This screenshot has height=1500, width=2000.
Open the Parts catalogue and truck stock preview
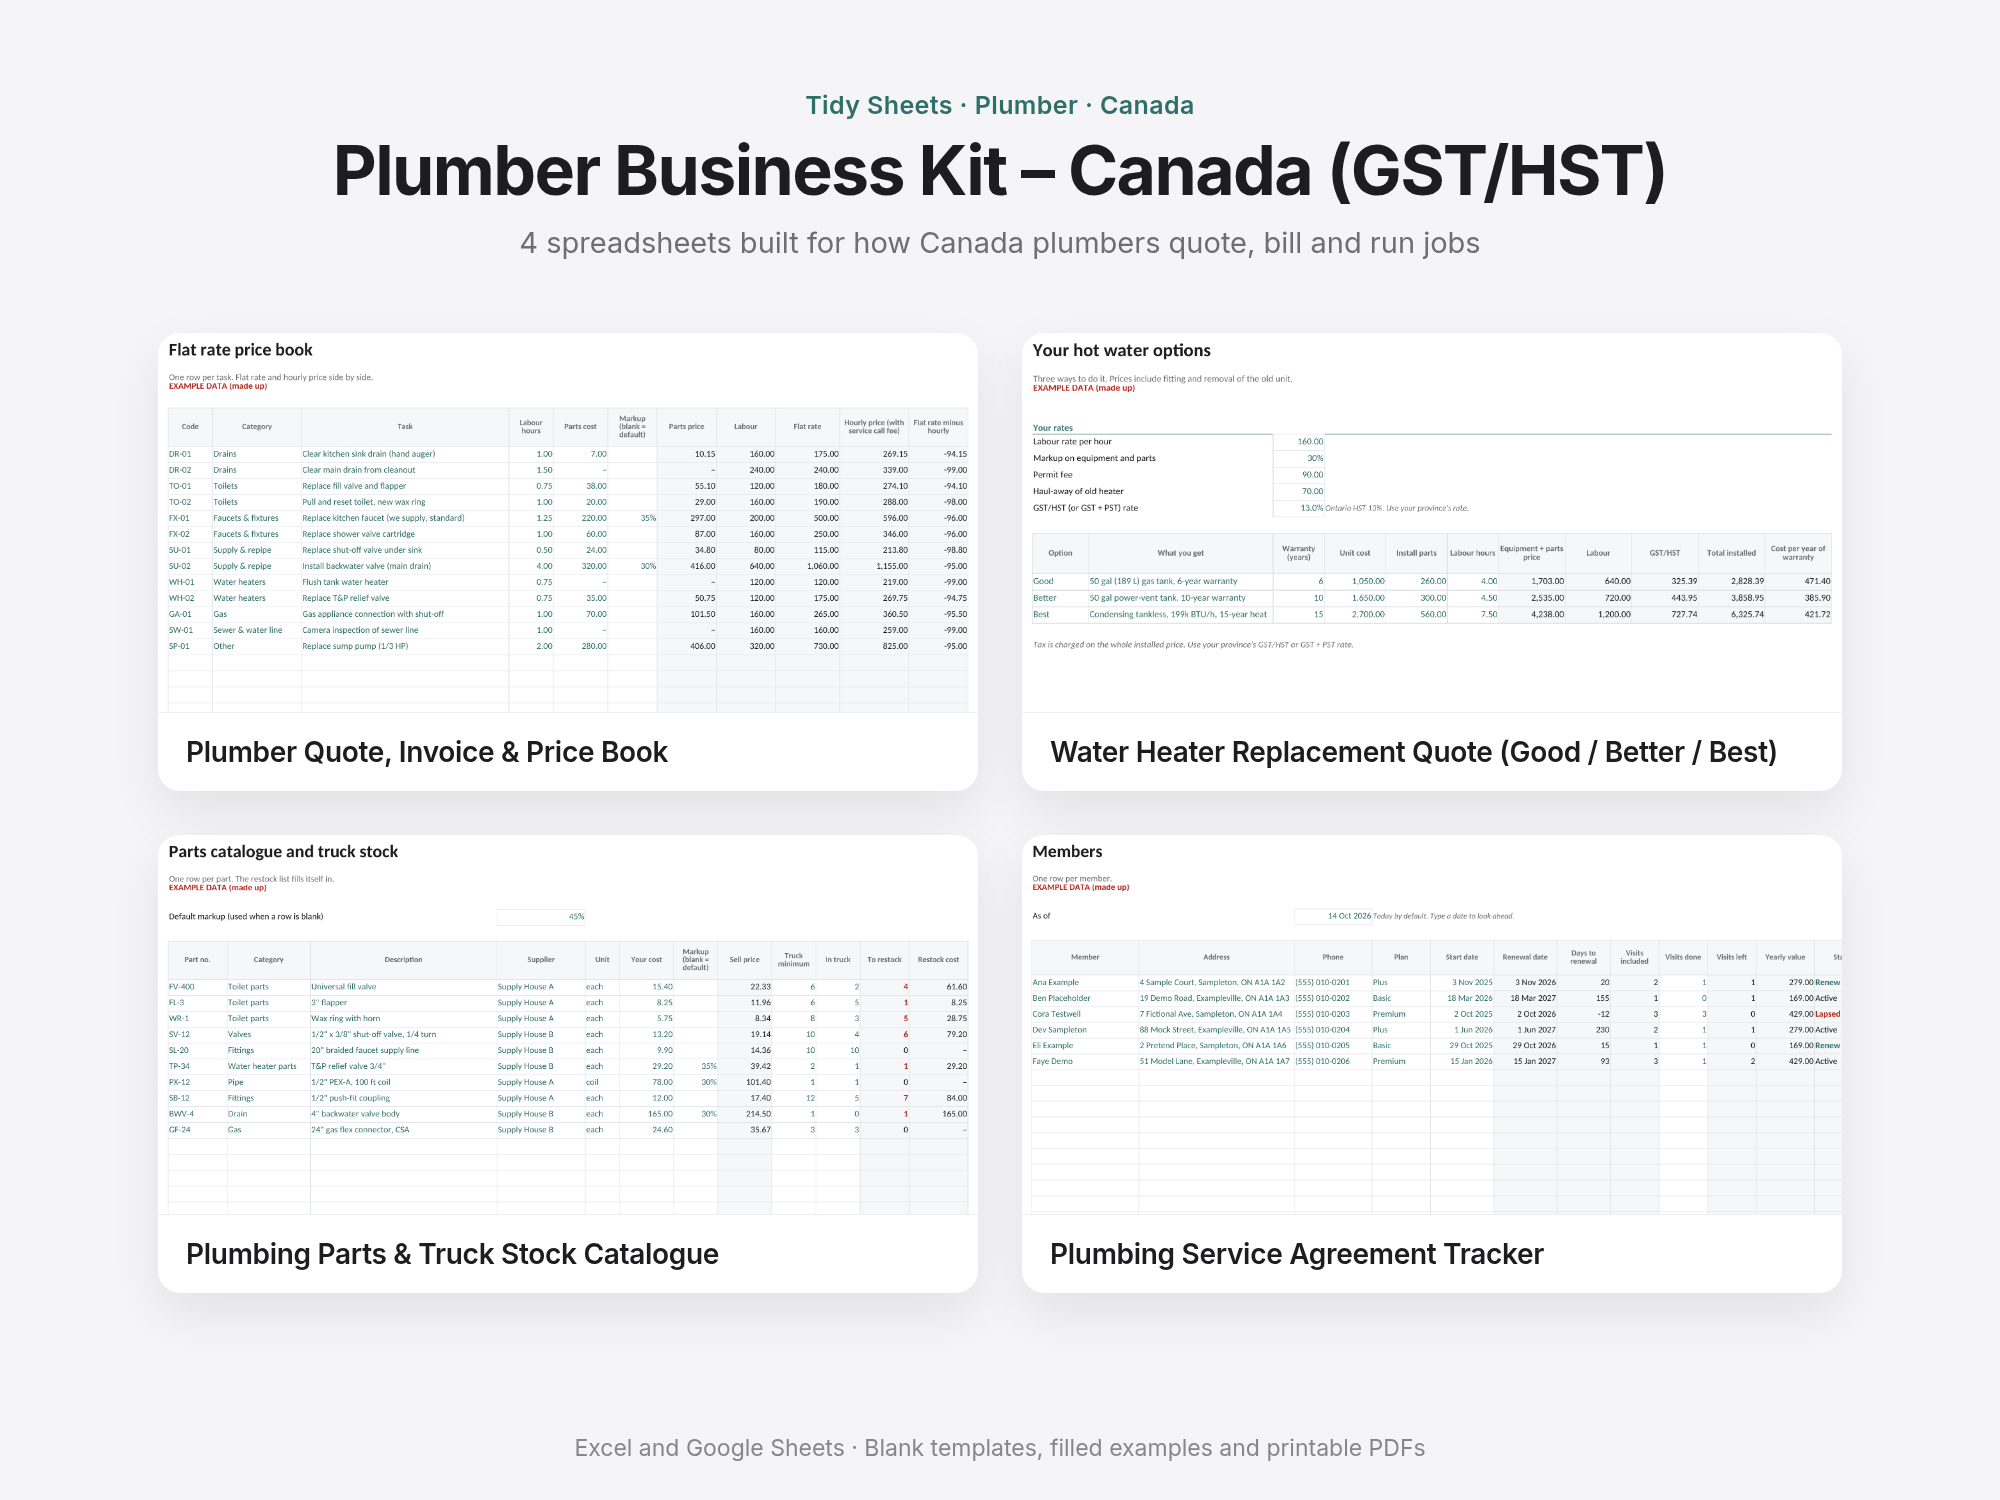pyautogui.click(x=568, y=1025)
